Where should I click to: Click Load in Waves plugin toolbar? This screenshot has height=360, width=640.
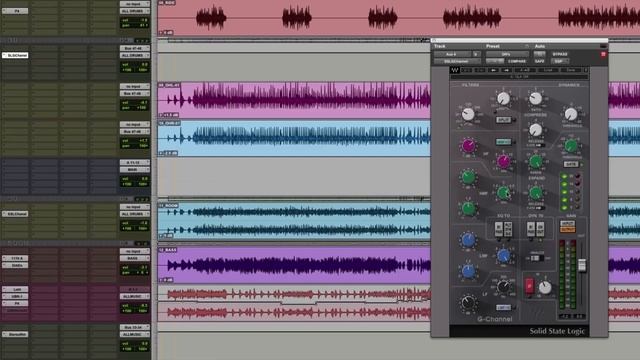[x=548, y=70]
